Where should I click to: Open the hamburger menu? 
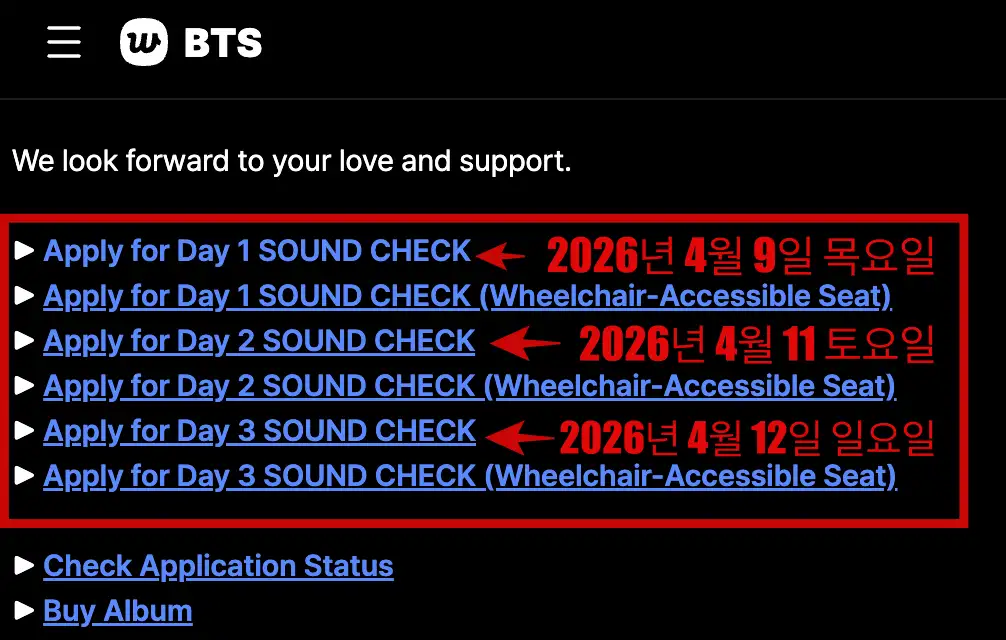click(64, 42)
